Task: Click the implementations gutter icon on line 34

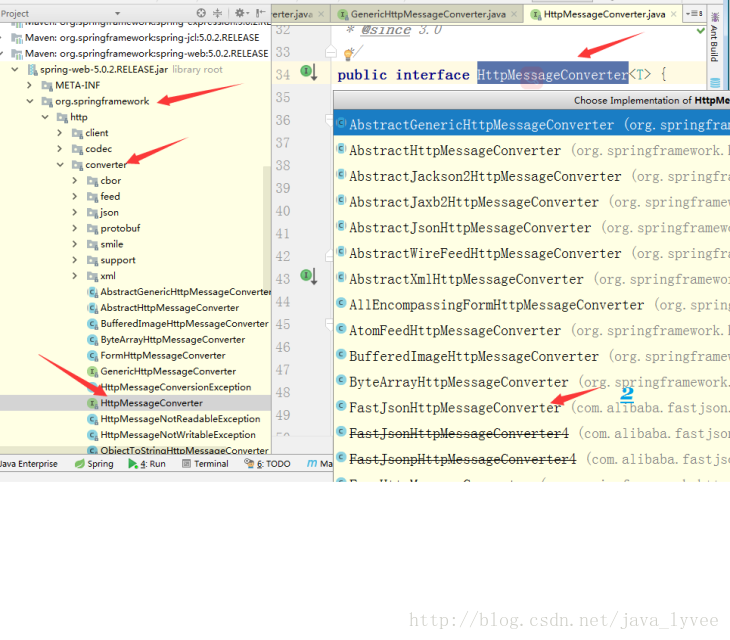Action: pos(309,72)
